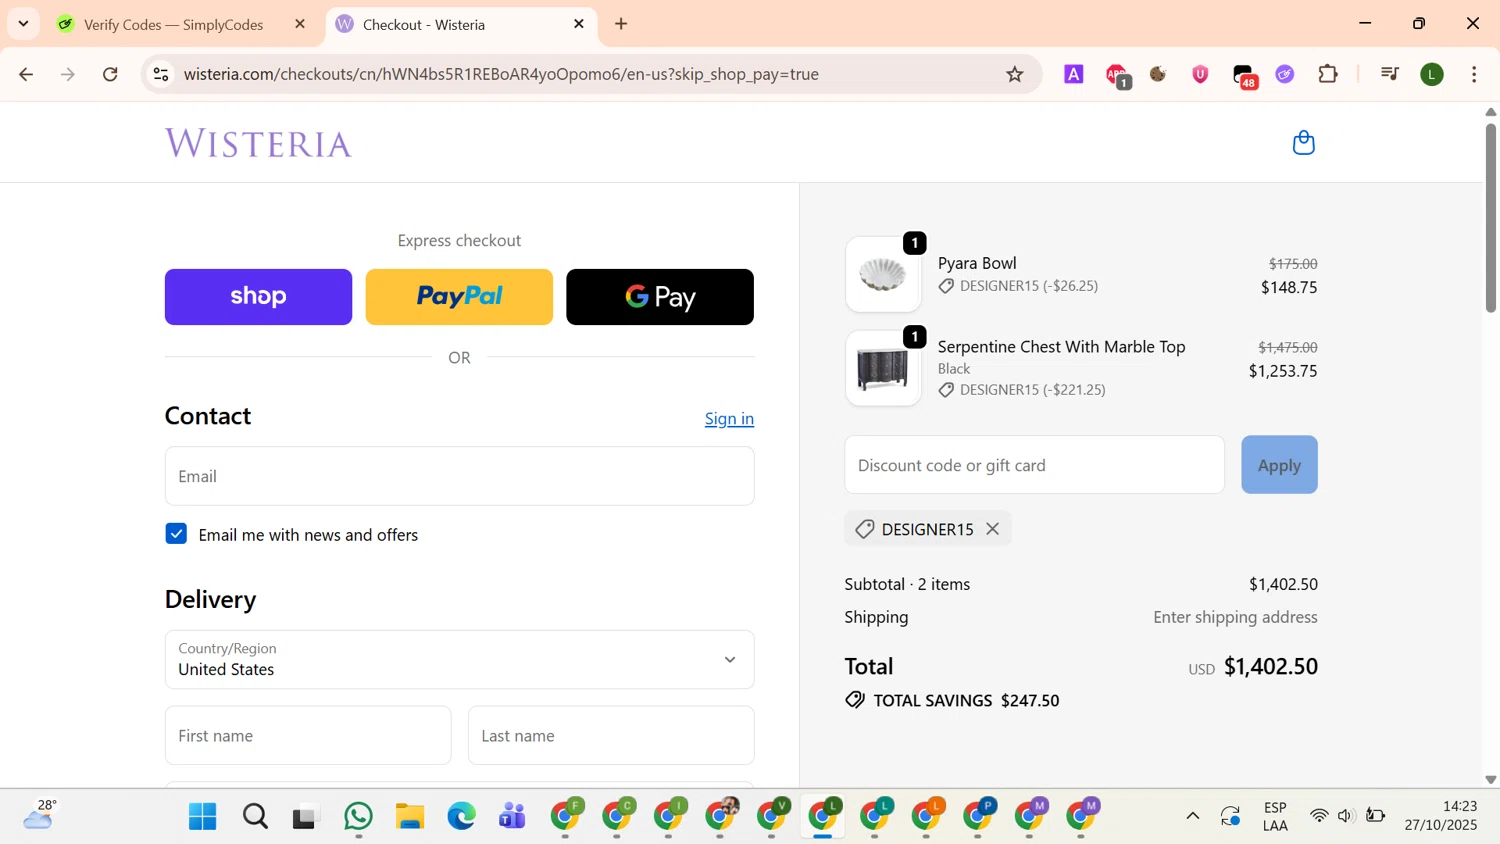Open the cookie extension icon
This screenshot has width=1500, height=844.
click(1158, 74)
